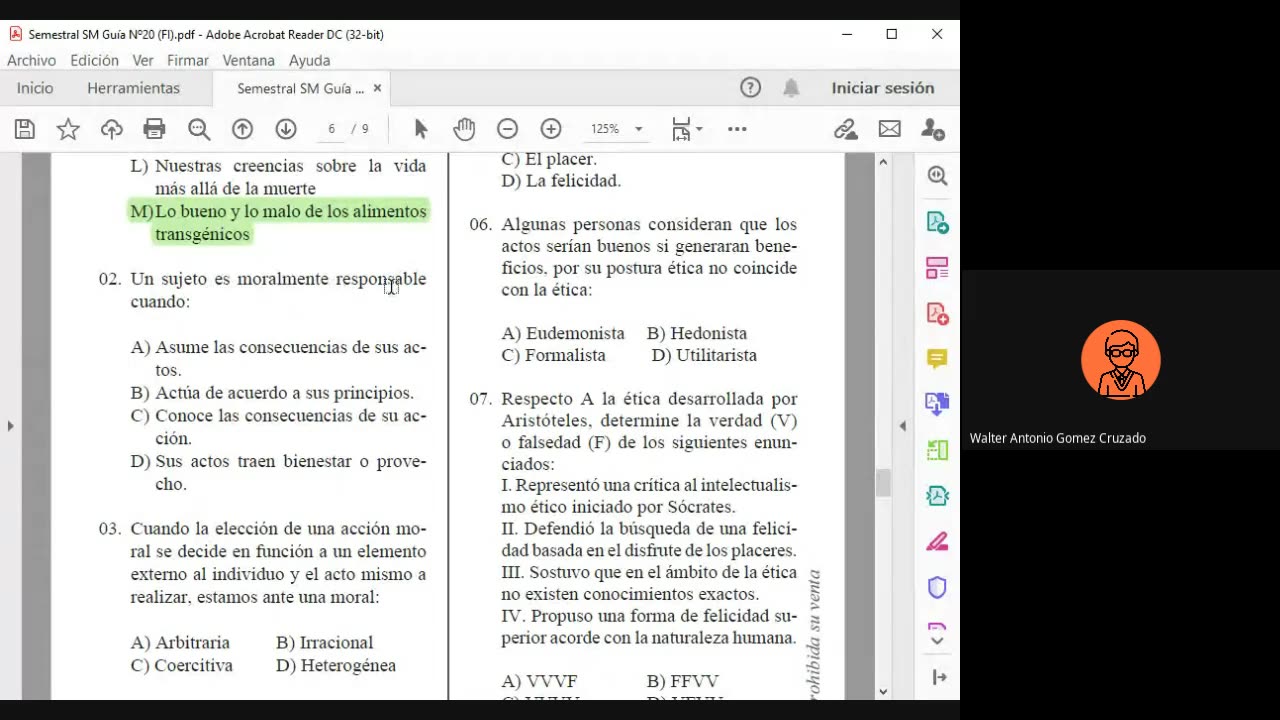Image resolution: width=1280 pixels, height=720 pixels.
Task: Click the upload to cloud icon
Action: (112, 129)
